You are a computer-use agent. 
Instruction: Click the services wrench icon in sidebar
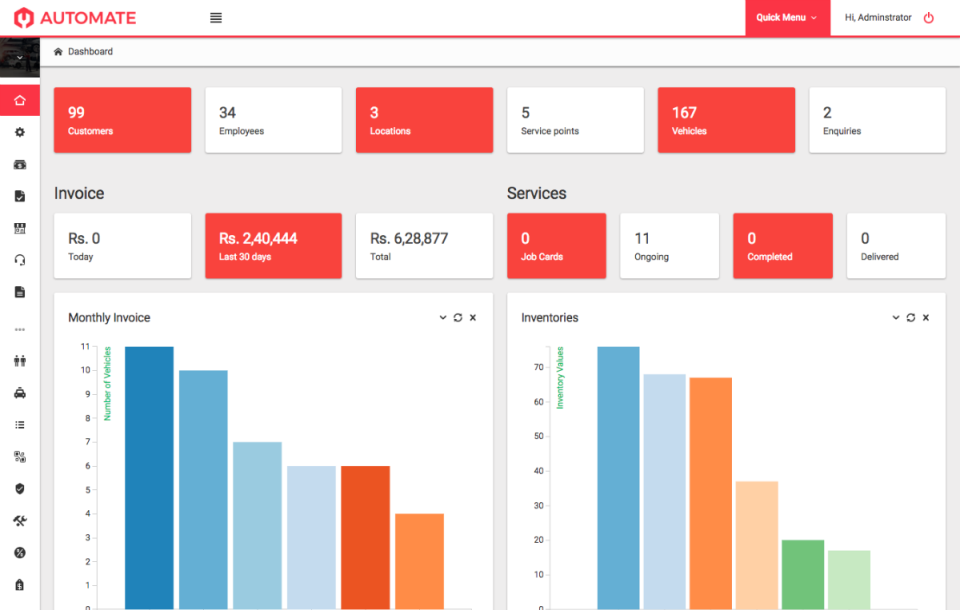click(x=20, y=519)
